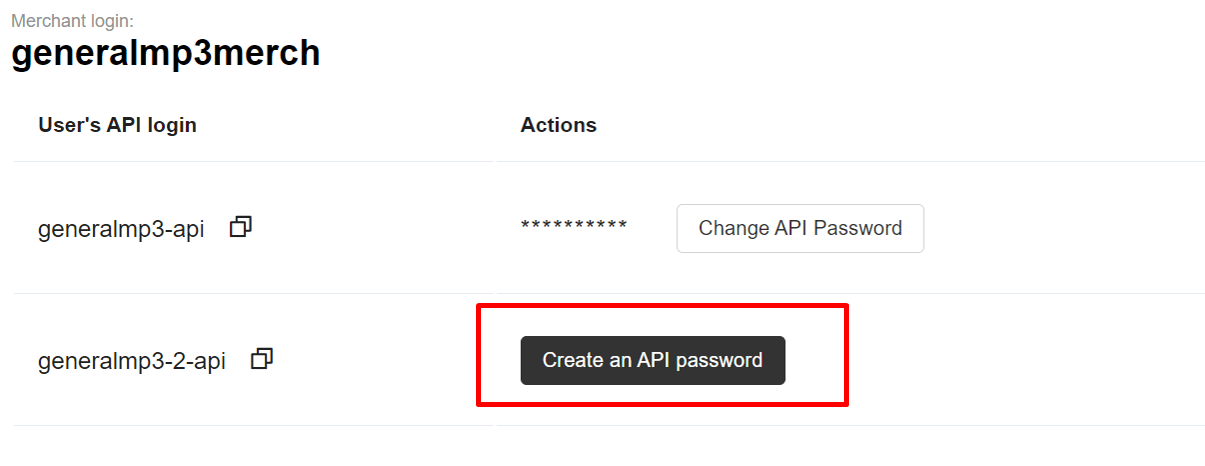
Task: Click the Actions column header
Action: coord(558,125)
